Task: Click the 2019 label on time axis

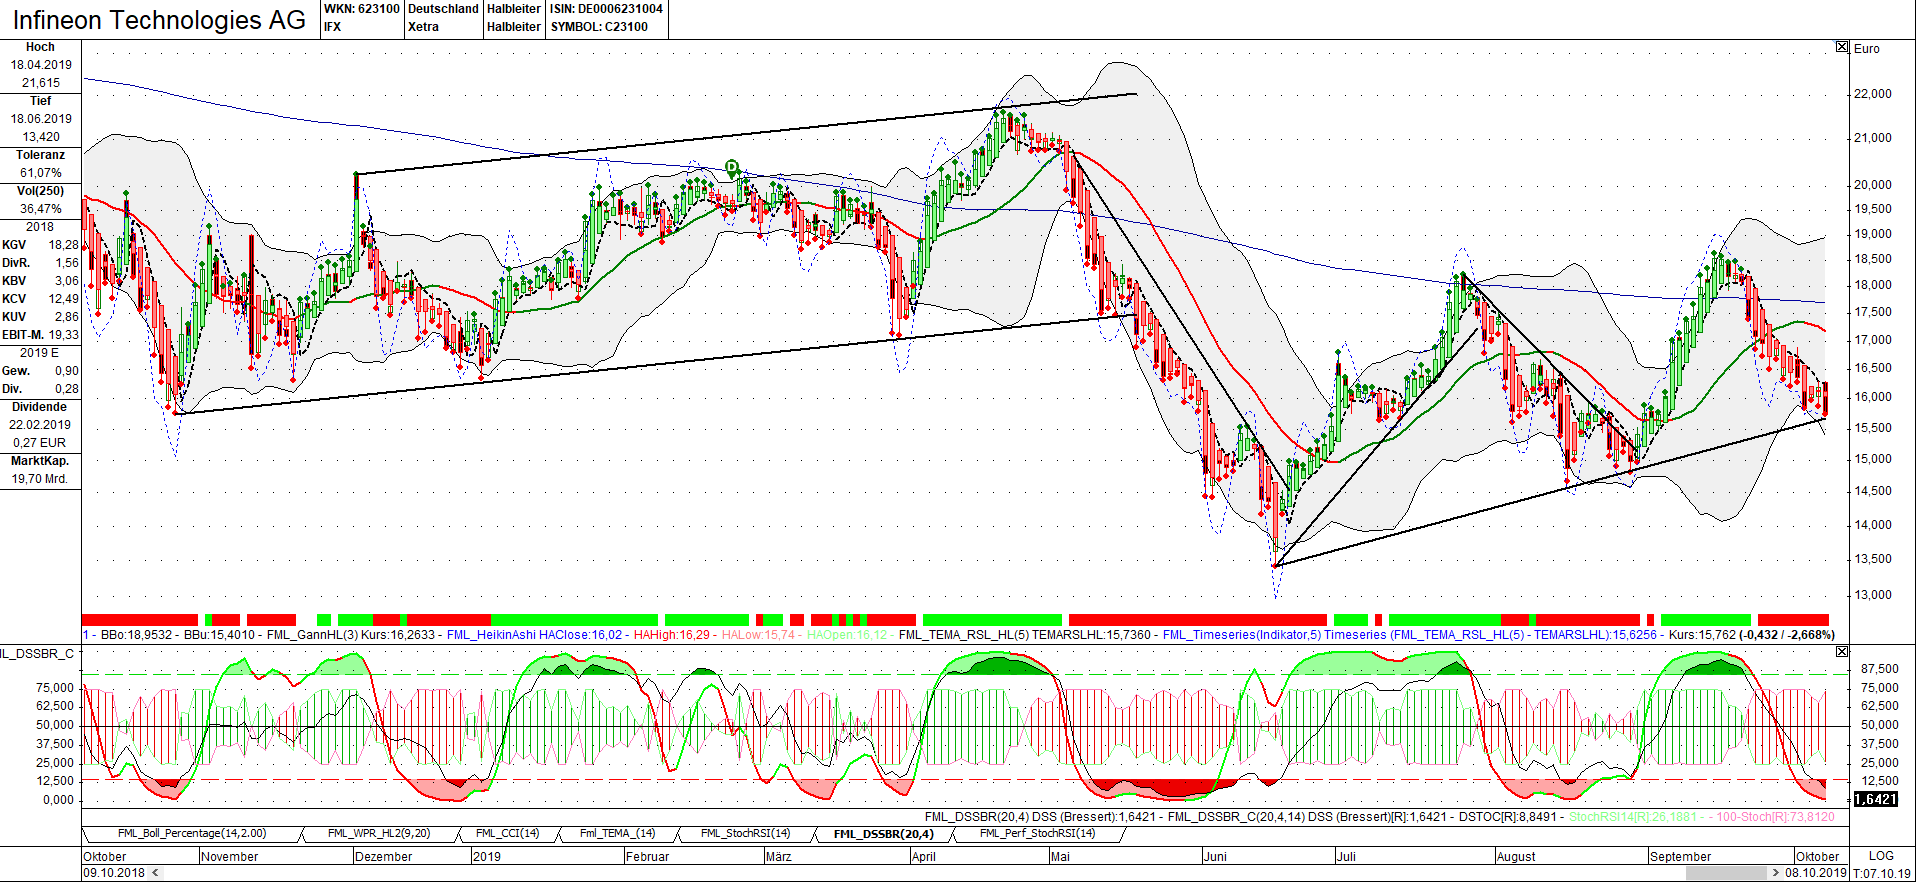Action: click(487, 856)
